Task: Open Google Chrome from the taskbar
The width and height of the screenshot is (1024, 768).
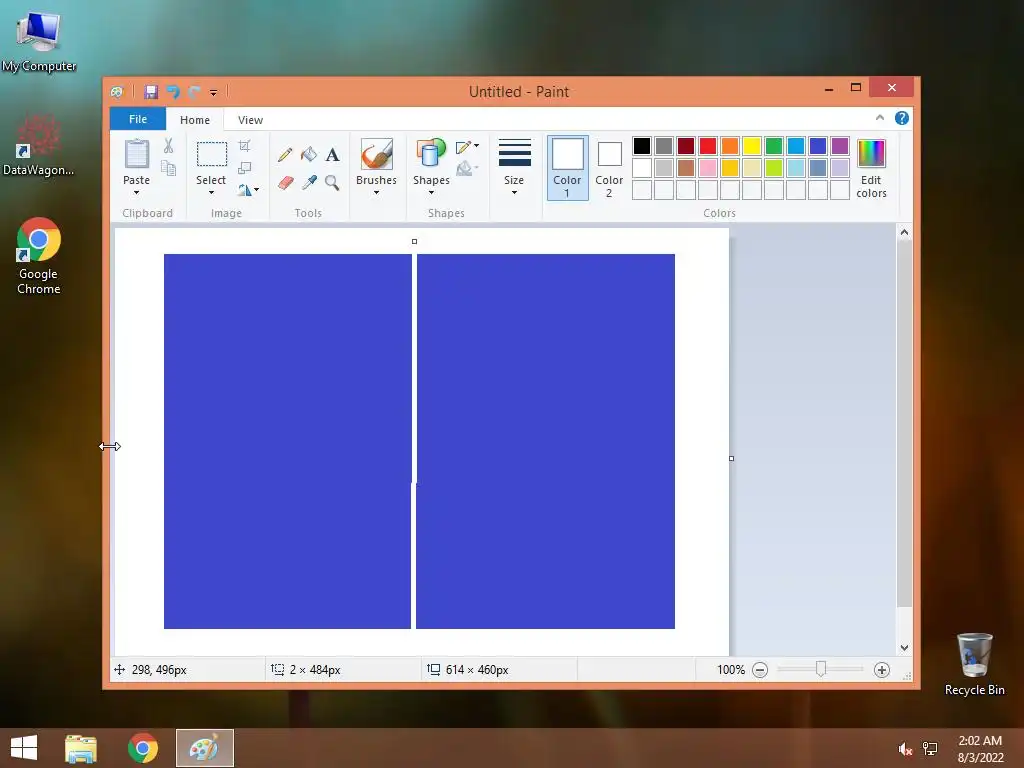Action: coord(143,748)
